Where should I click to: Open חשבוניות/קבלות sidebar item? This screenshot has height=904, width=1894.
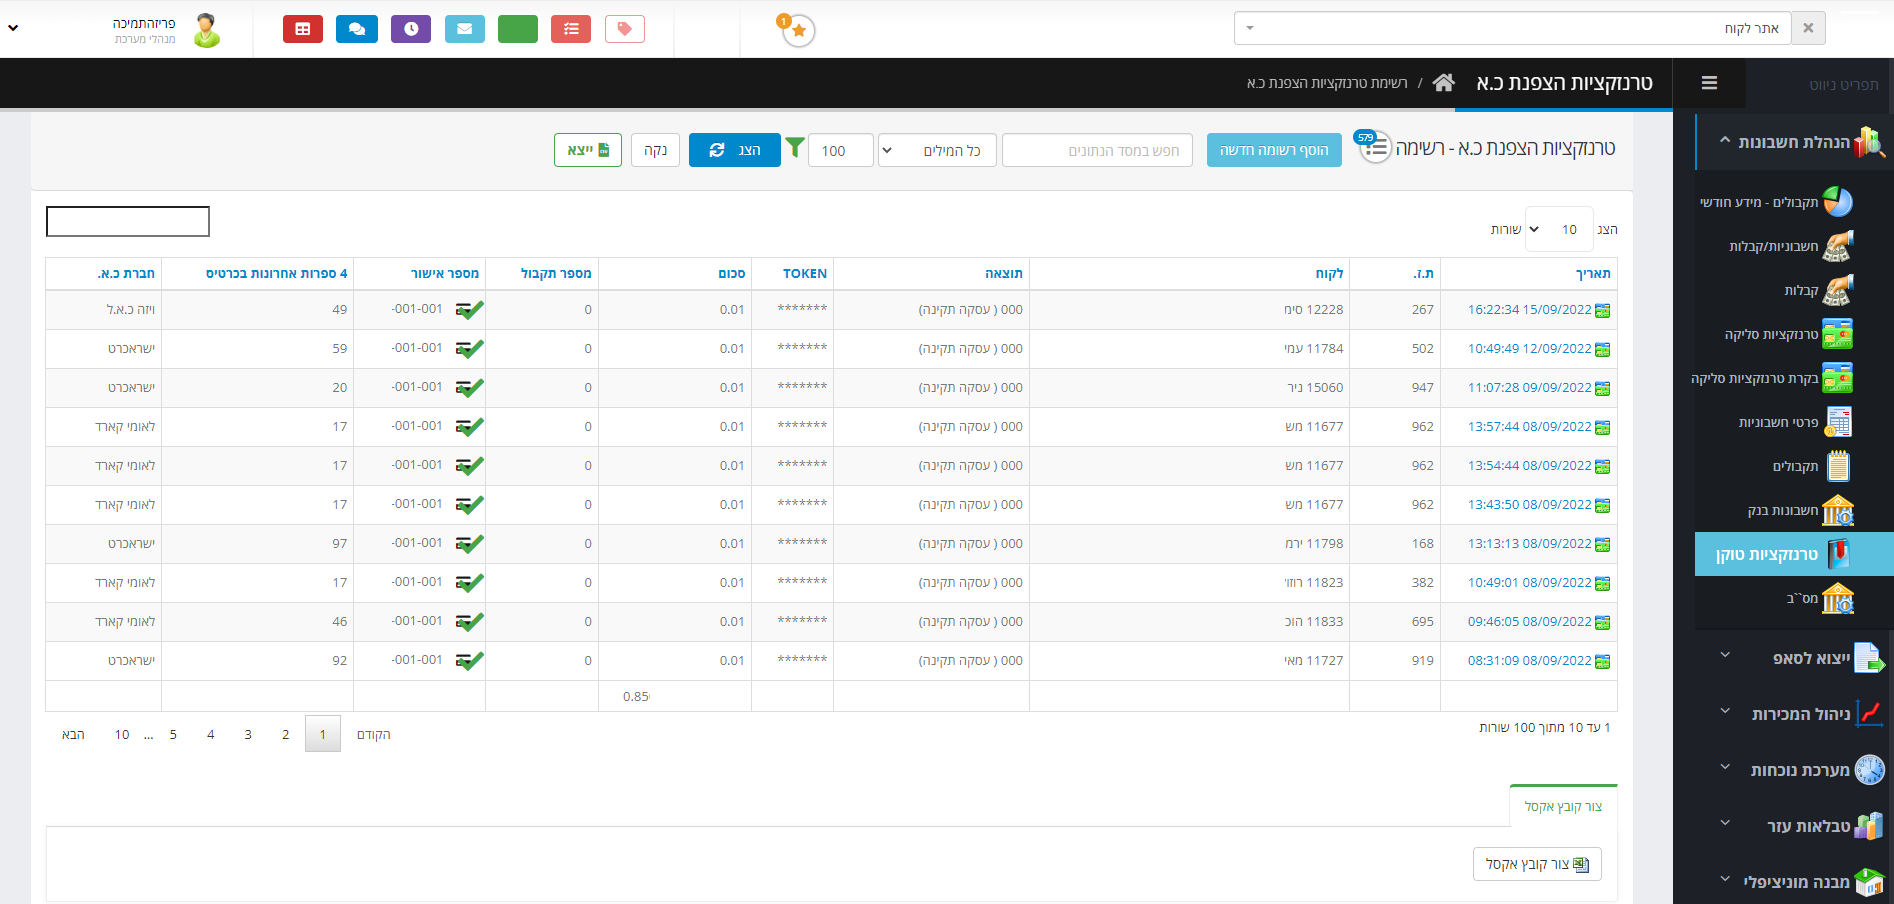click(1790, 246)
